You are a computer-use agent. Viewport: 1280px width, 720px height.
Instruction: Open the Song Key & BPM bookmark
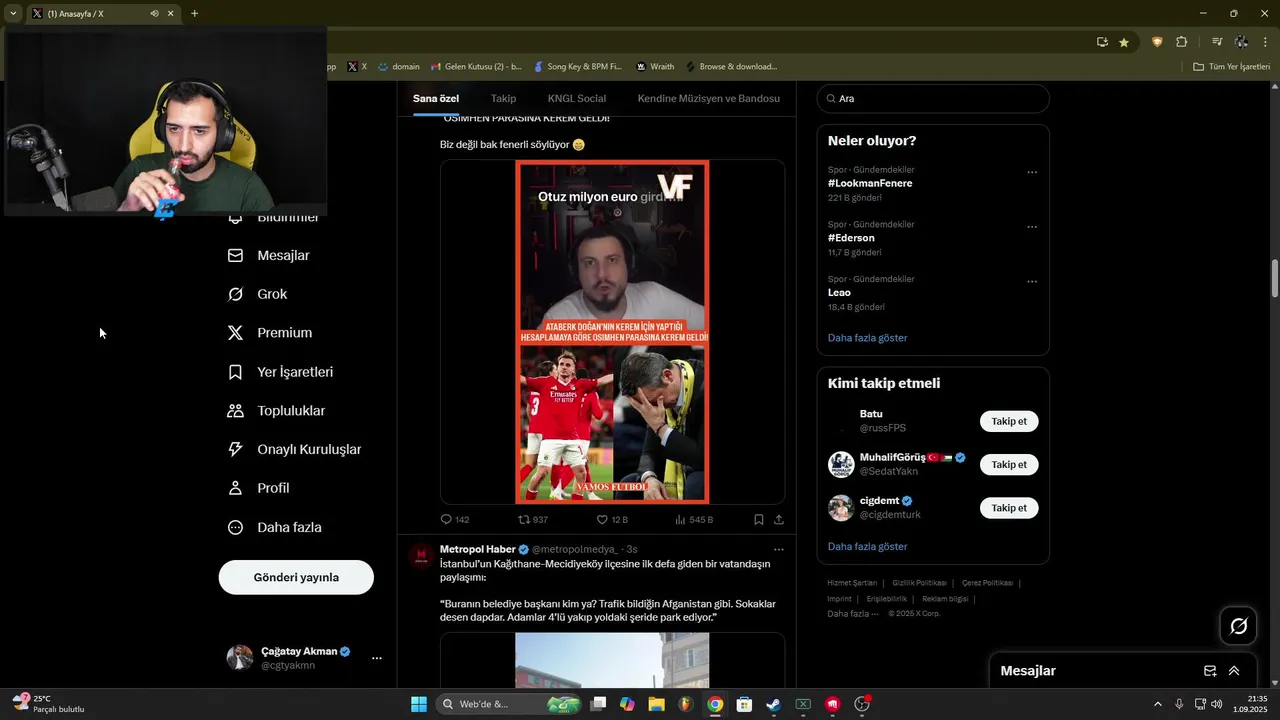pos(578,67)
